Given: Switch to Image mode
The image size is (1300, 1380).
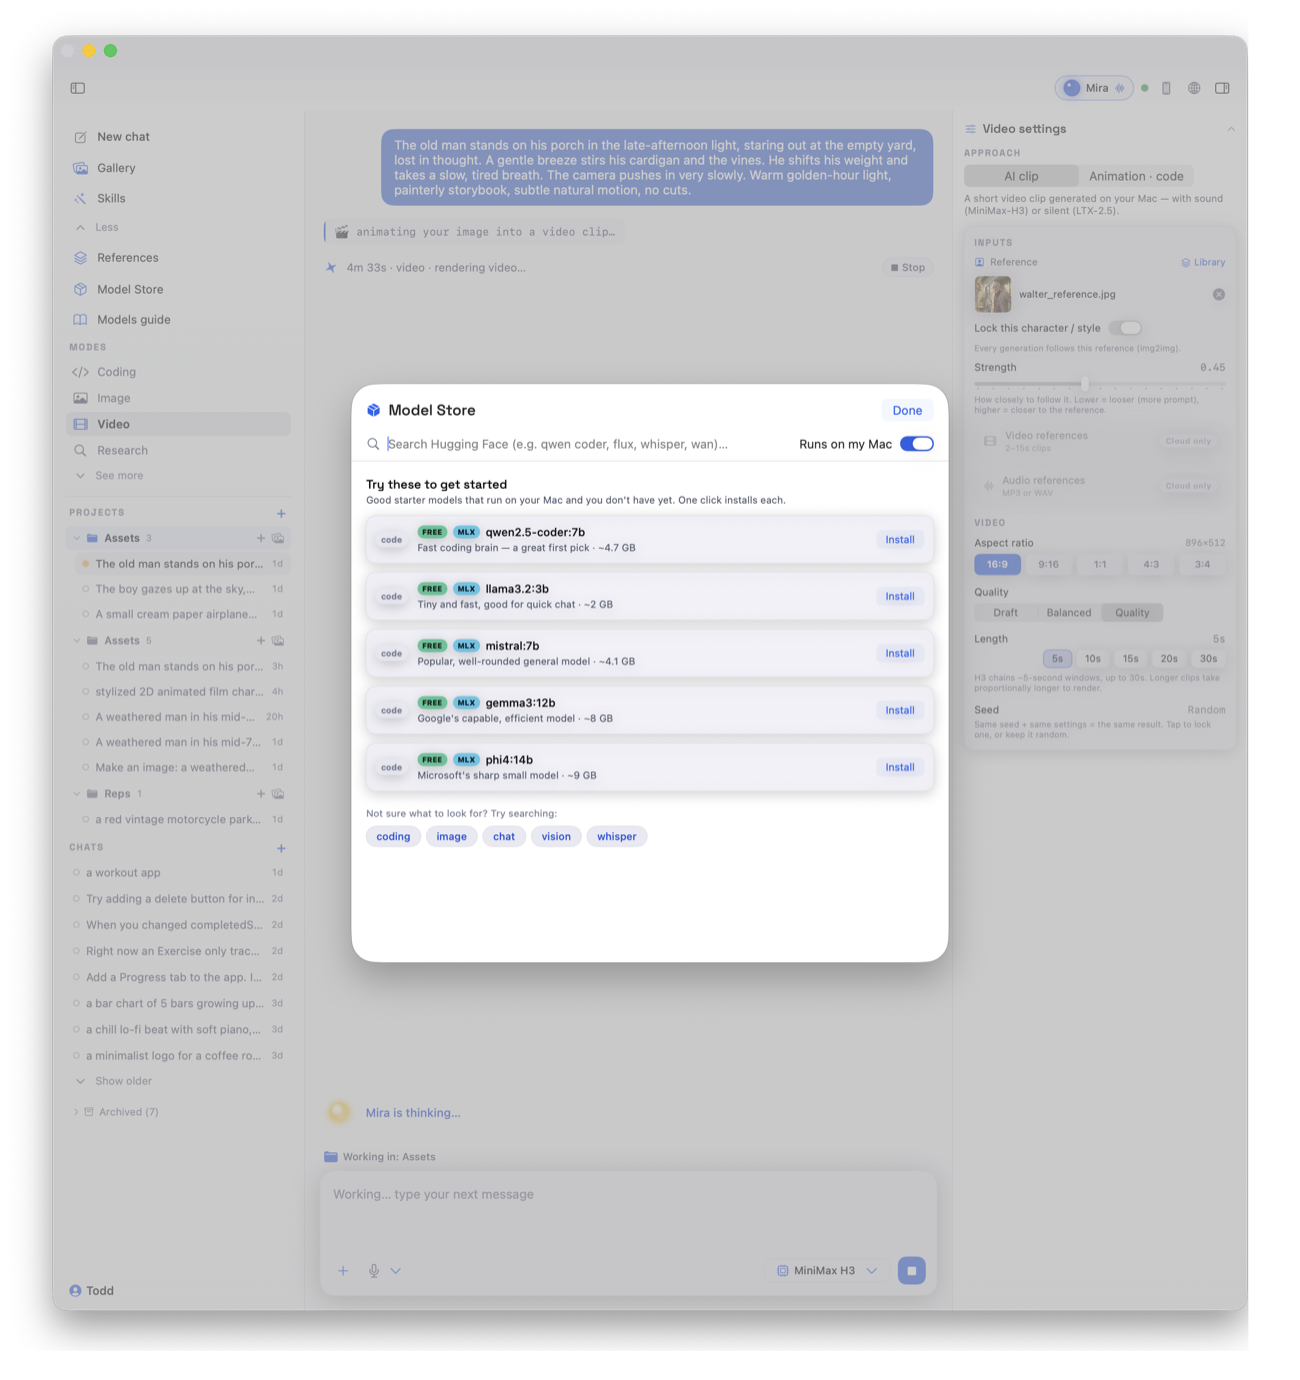Looking at the screenshot, I should pos(178,398).
